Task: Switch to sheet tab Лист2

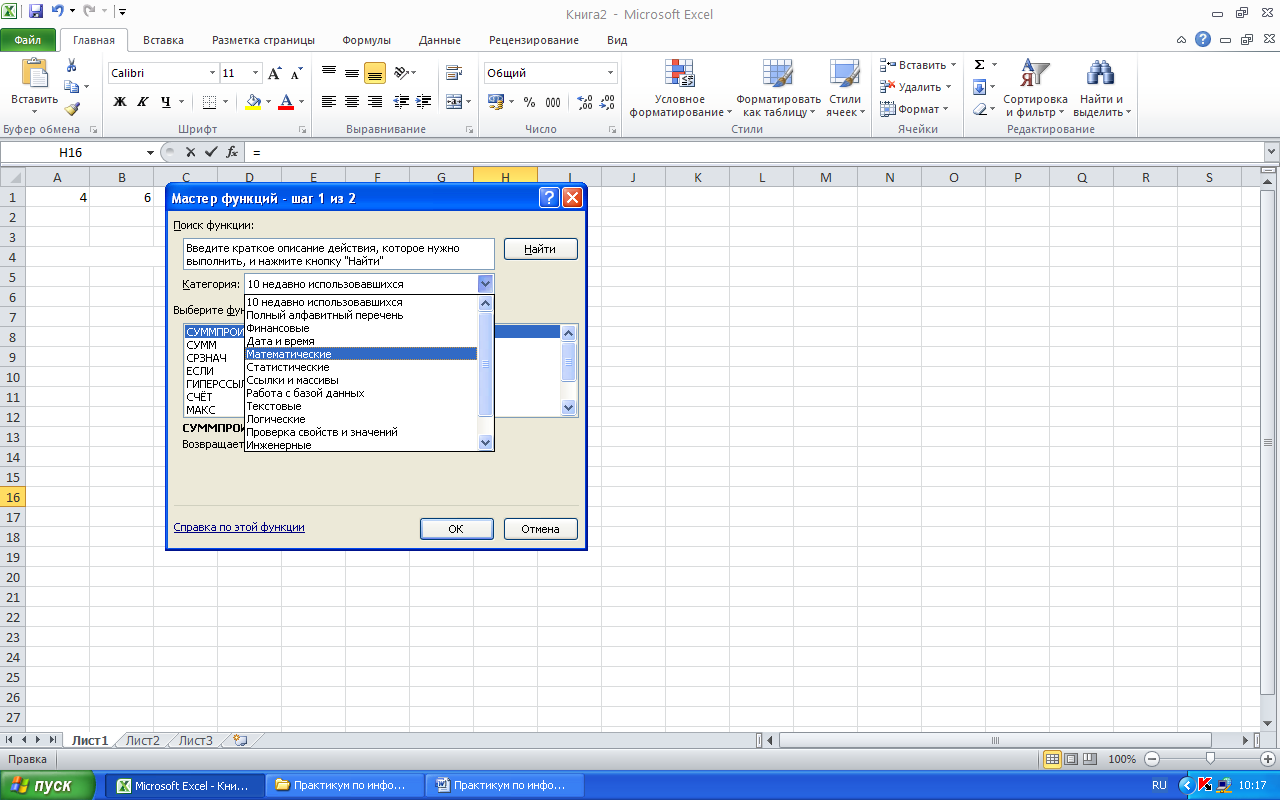Action: [143, 741]
